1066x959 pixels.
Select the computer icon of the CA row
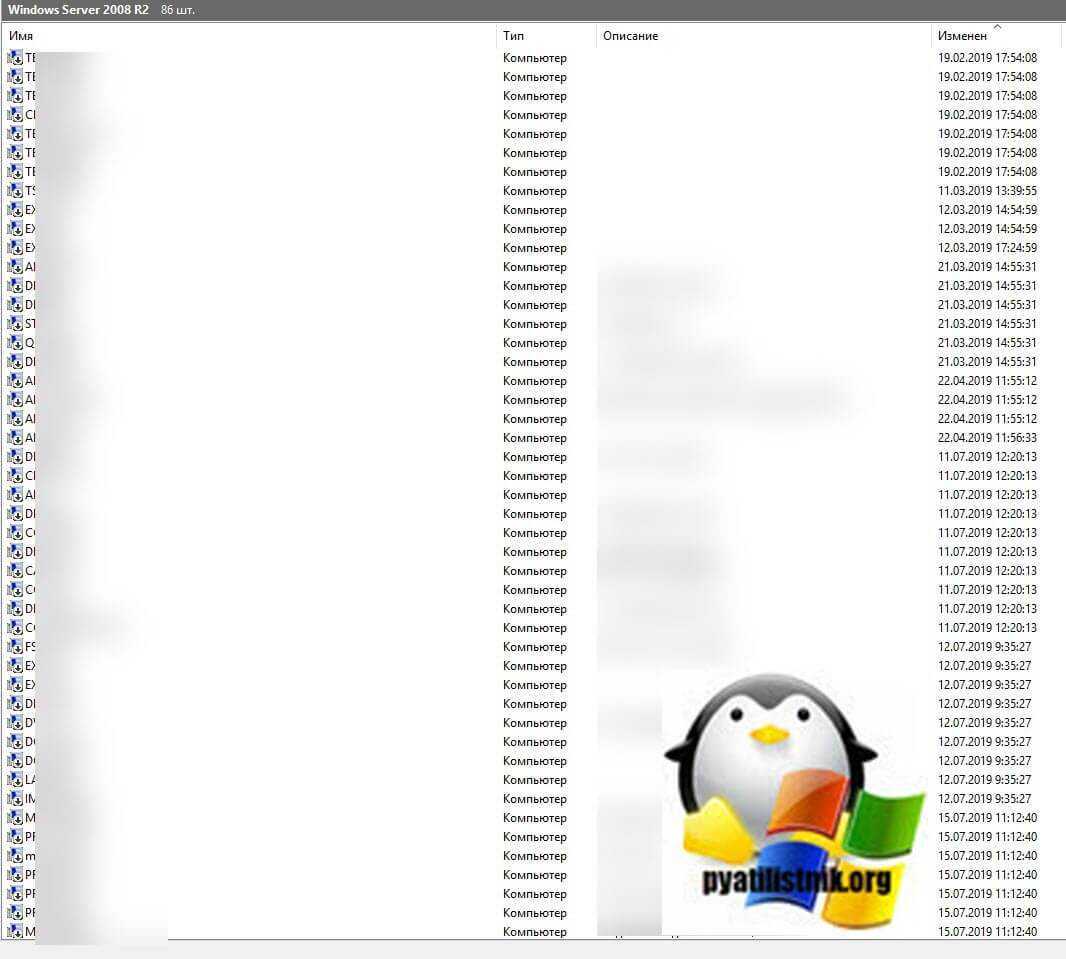tap(15, 571)
